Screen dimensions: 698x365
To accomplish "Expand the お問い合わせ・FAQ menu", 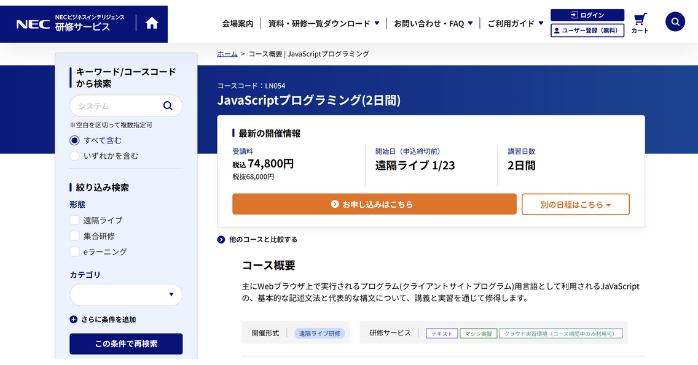I will 433,23.
